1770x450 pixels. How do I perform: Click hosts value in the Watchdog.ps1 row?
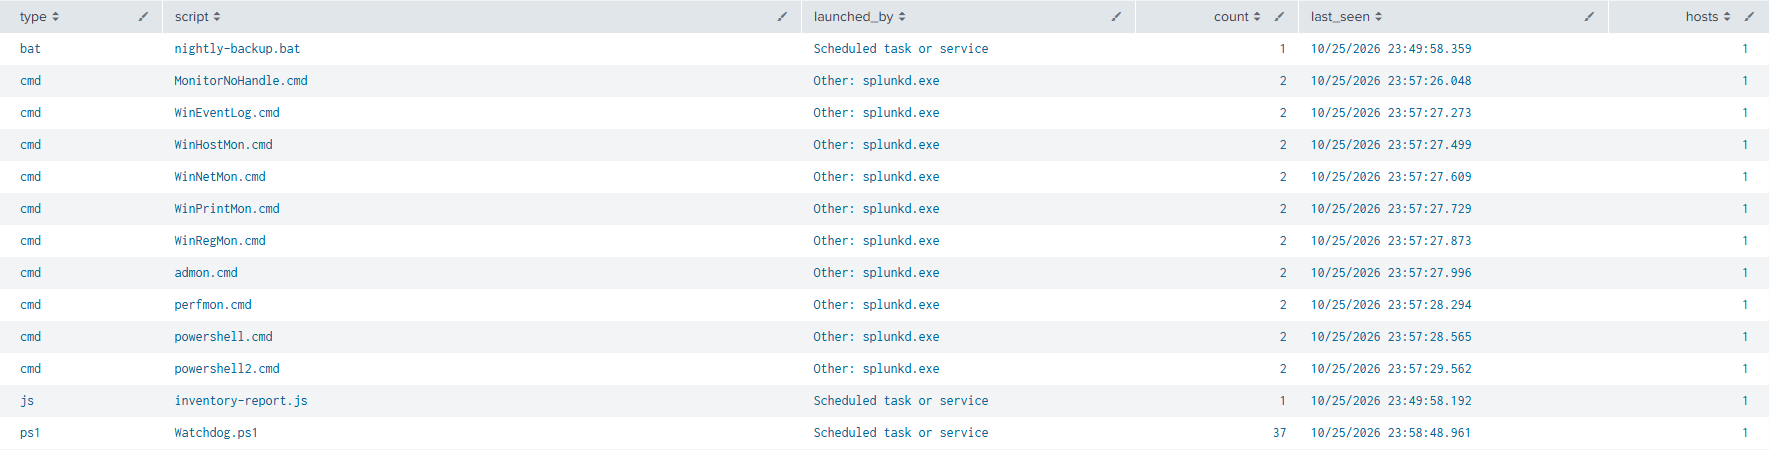point(1745,433)
